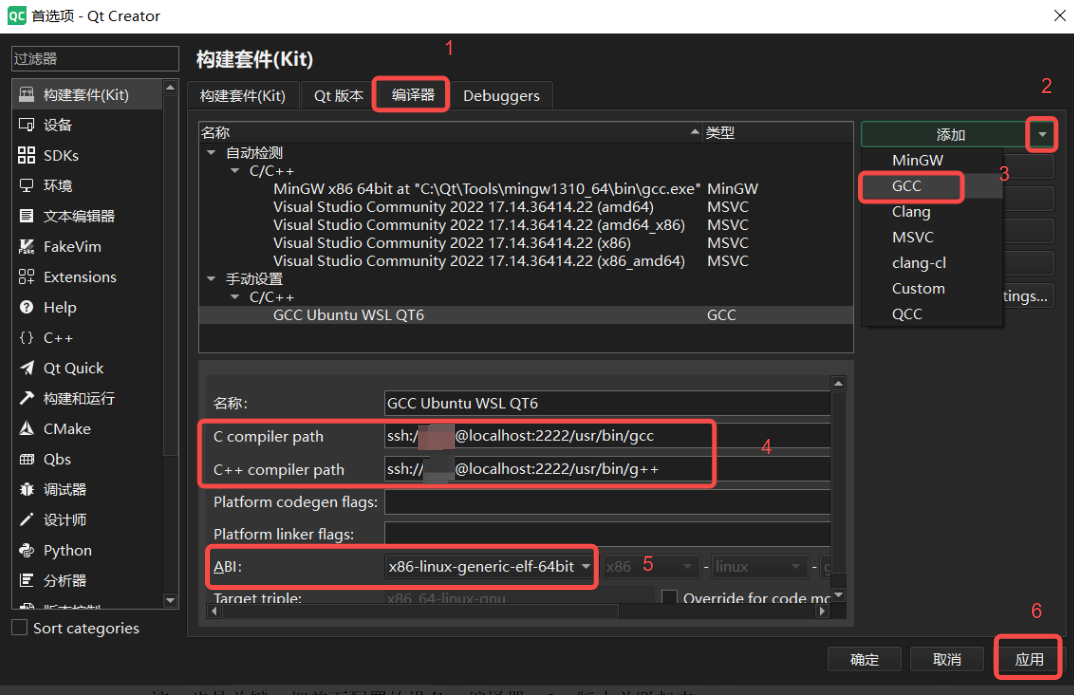
Task: Click the Platform codegen flags field
Action: pos(607,501)
